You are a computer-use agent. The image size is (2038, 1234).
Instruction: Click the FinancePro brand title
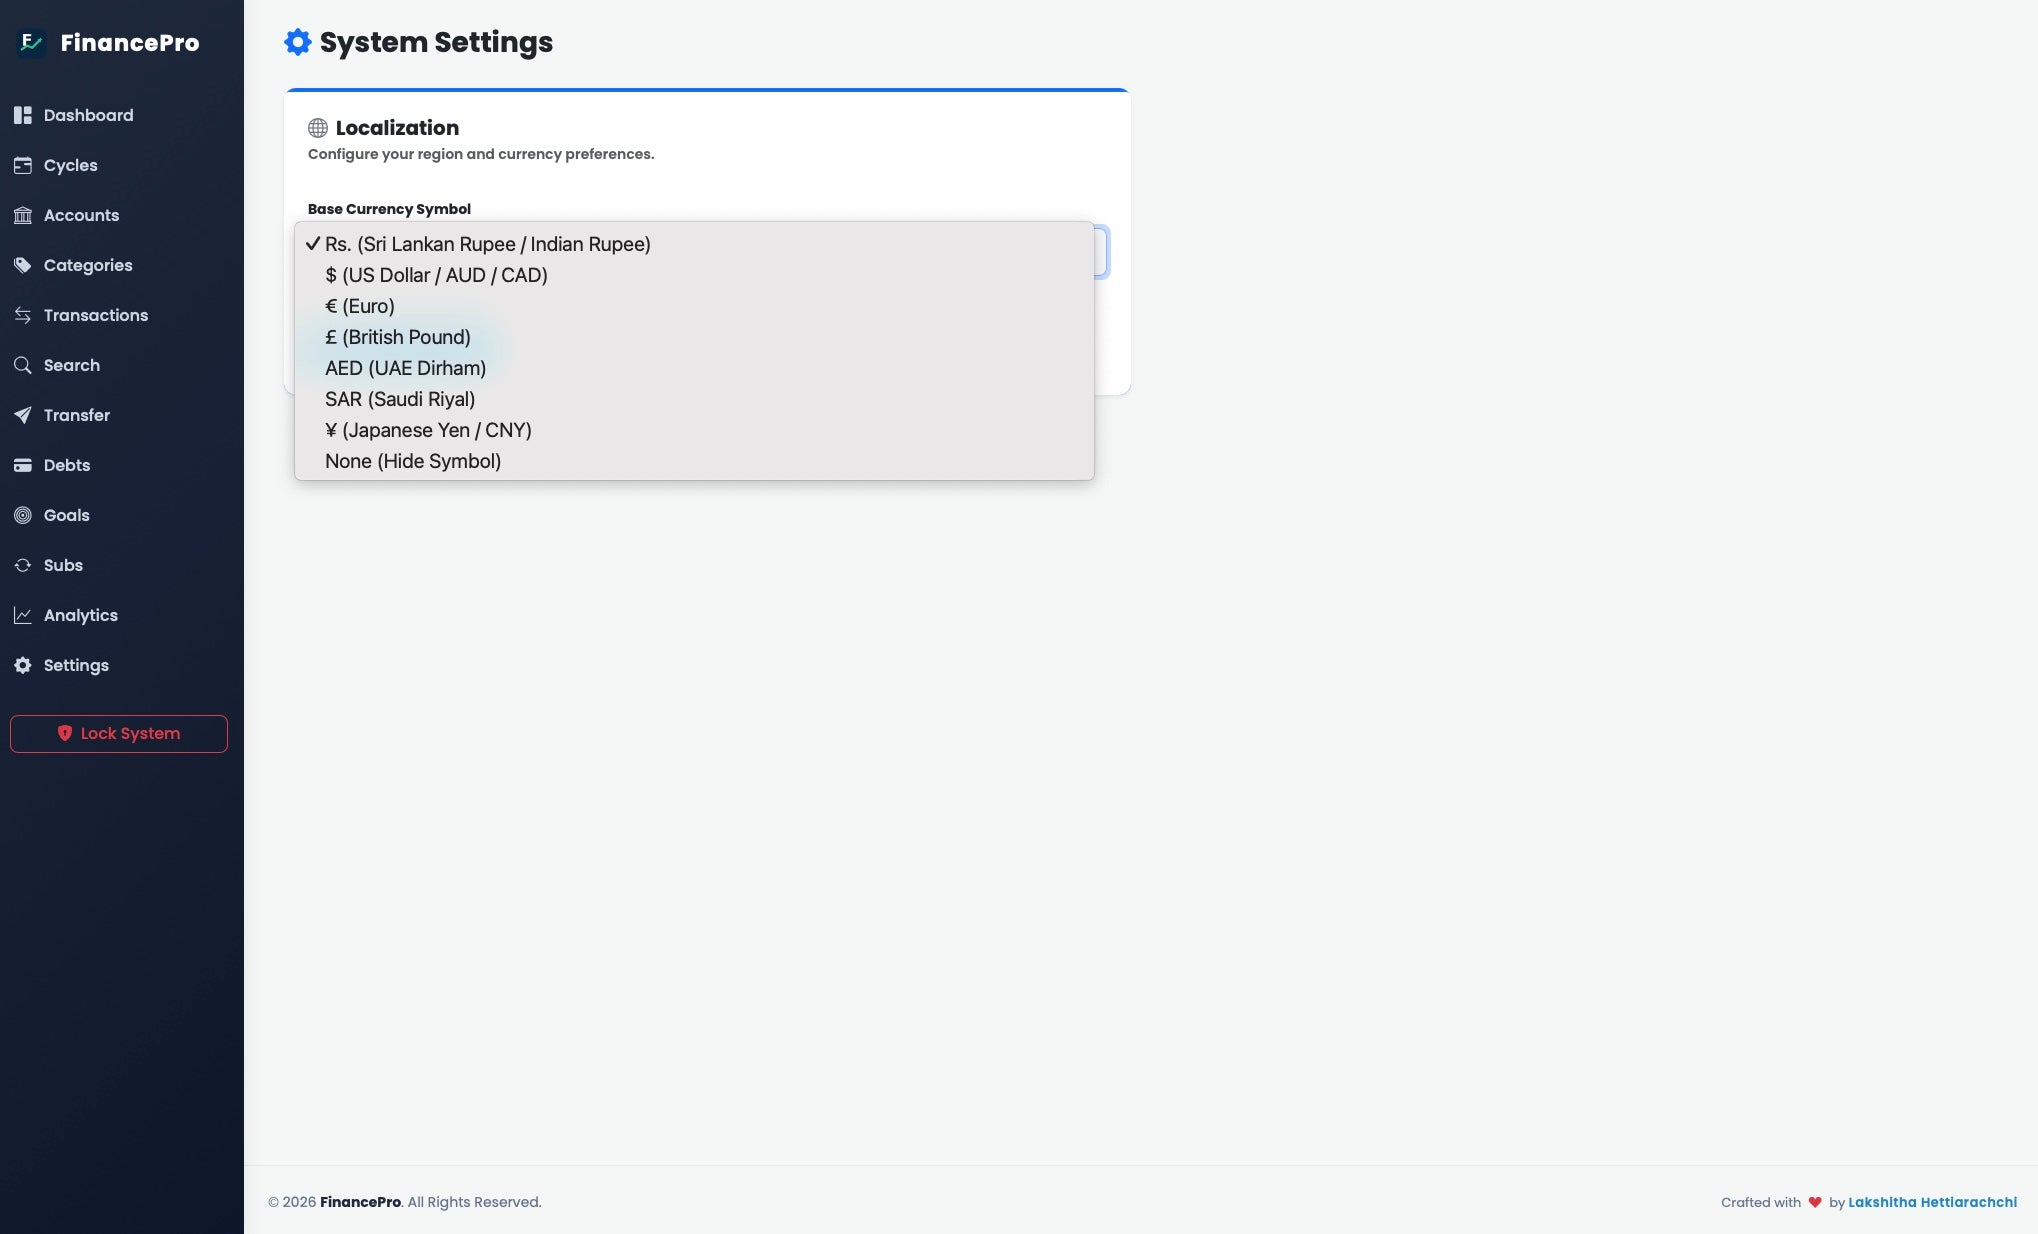click(130, 43)
